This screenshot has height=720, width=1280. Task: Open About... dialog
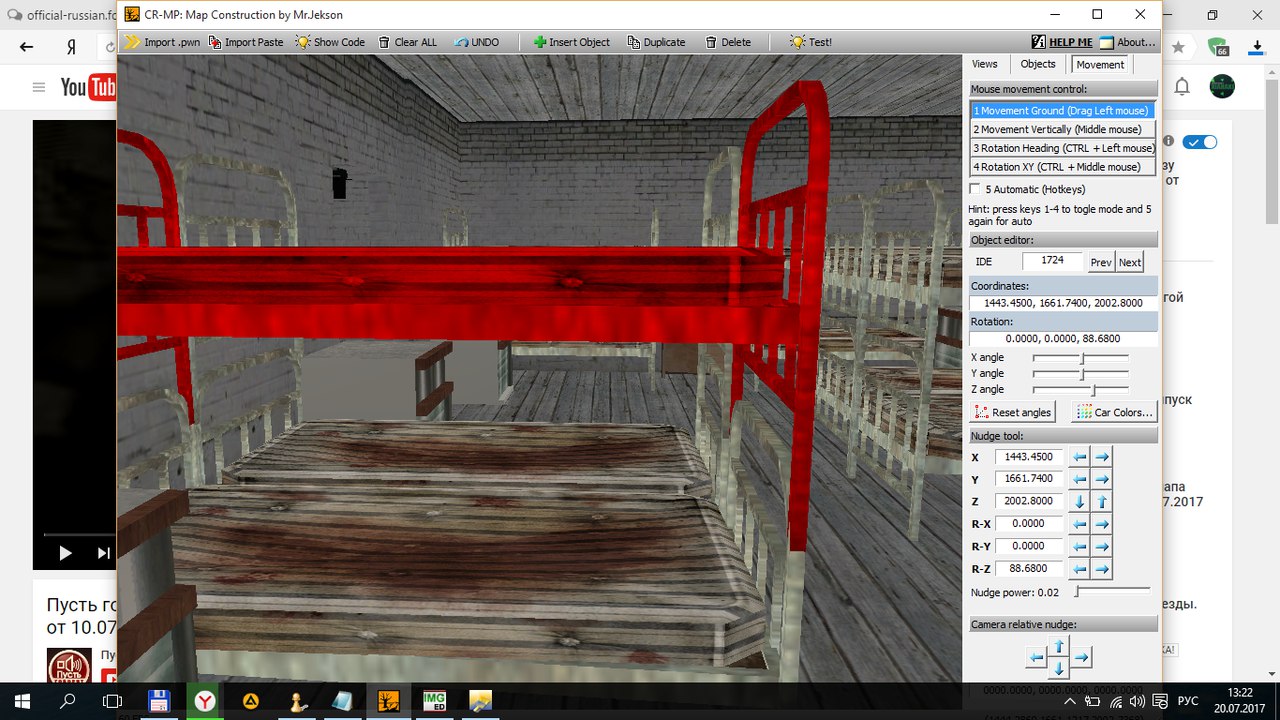coord(1128,42)
